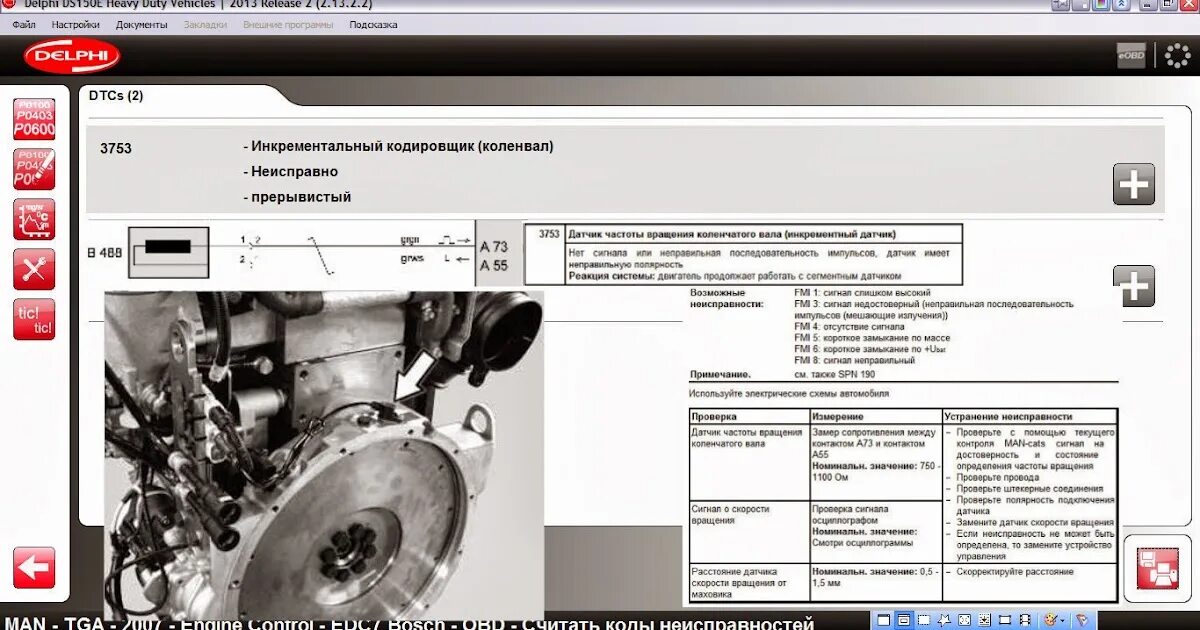
Task: Click the film strip video capture icon
Action: (1025, 620)
